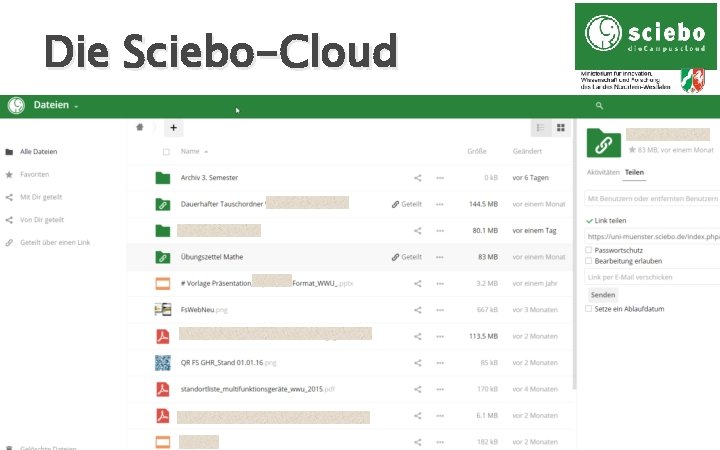Open standortliste_multifunktionsgeräte_wwu_2015.pdf
This screenshot has width=720, height=450.
(258, 389)
